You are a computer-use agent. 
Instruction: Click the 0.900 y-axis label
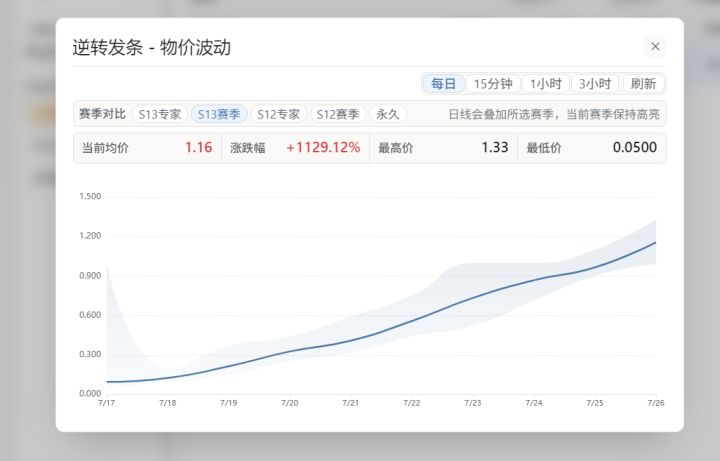tap(90, 275)
